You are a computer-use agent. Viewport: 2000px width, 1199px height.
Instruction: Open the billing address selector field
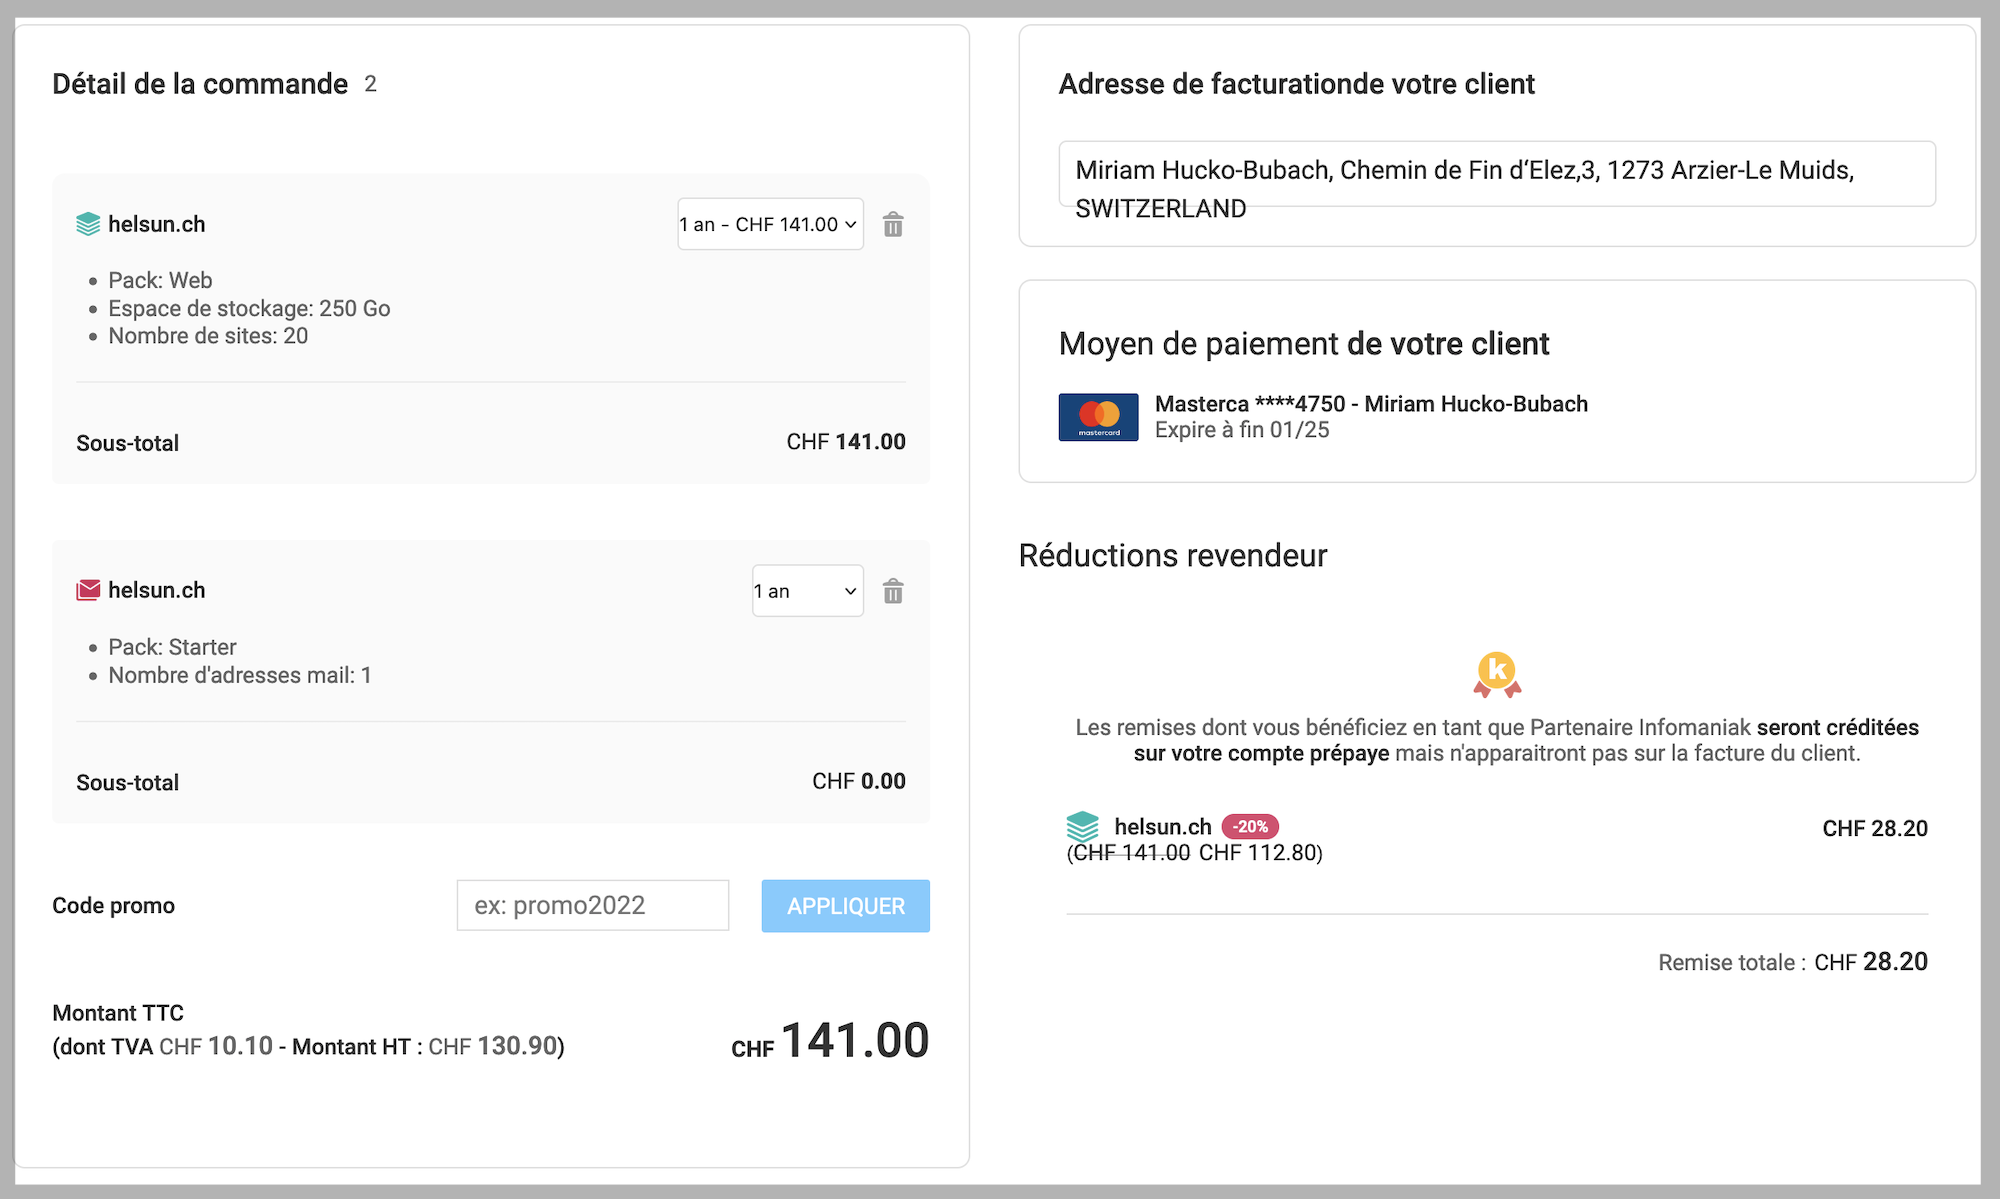(x=1496, y=174)
